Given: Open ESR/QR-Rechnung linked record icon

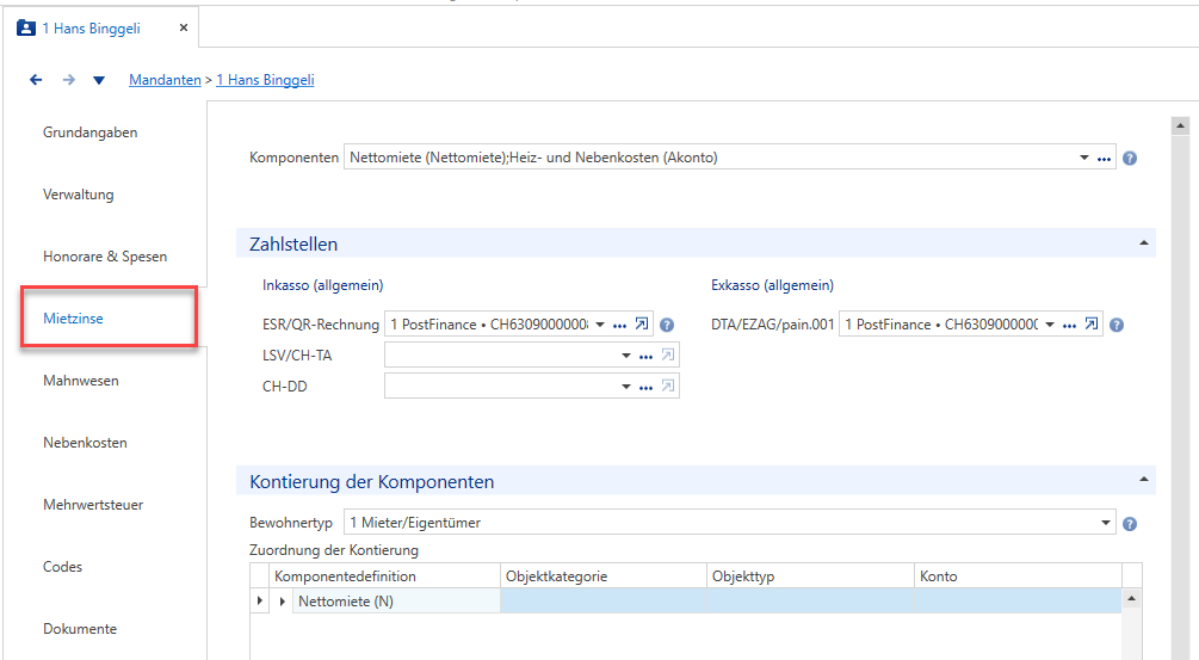Looking at the screenshot, I should pos(642,323).
